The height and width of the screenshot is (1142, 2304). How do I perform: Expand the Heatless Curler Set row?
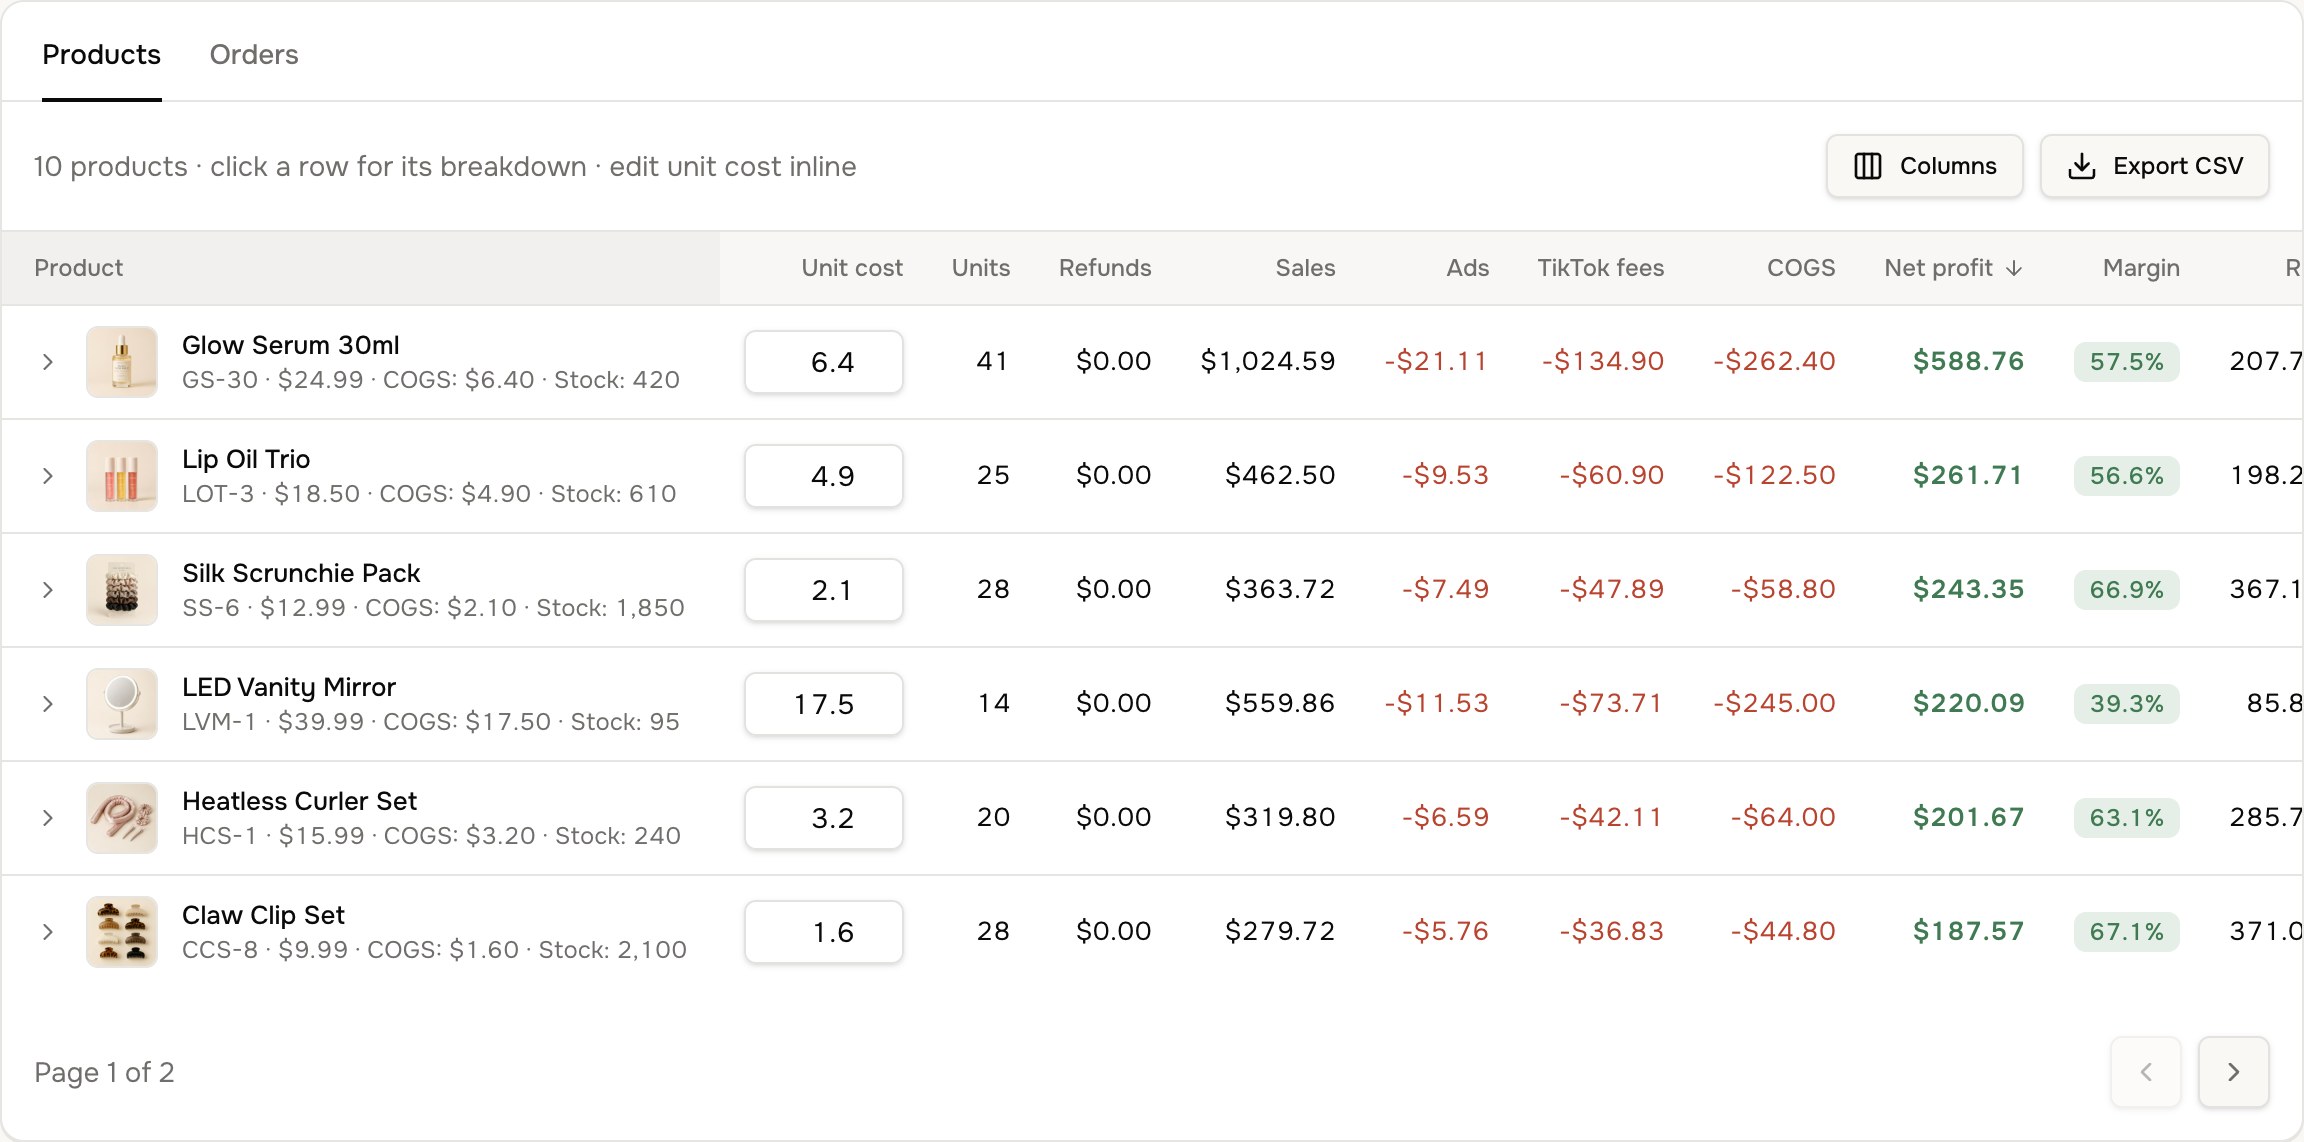coord(47,818)
